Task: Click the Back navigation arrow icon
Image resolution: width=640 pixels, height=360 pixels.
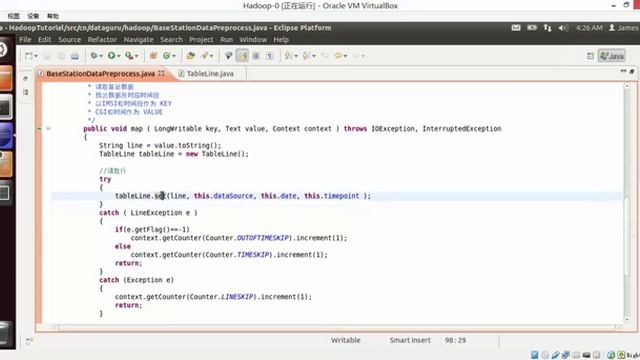Action: (x=338, y=56)
